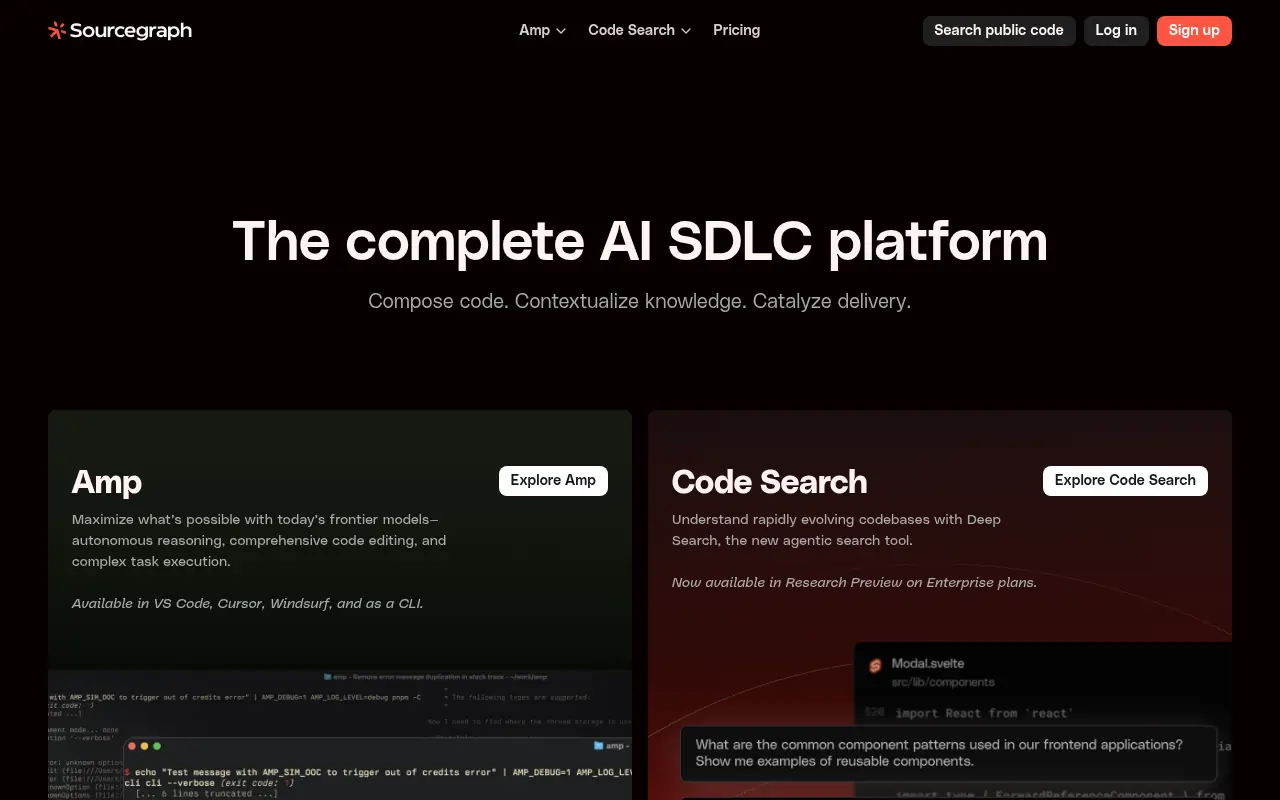Click the yellow dot in terminal window
1280x800 pixels.
(x=144, y=746)
